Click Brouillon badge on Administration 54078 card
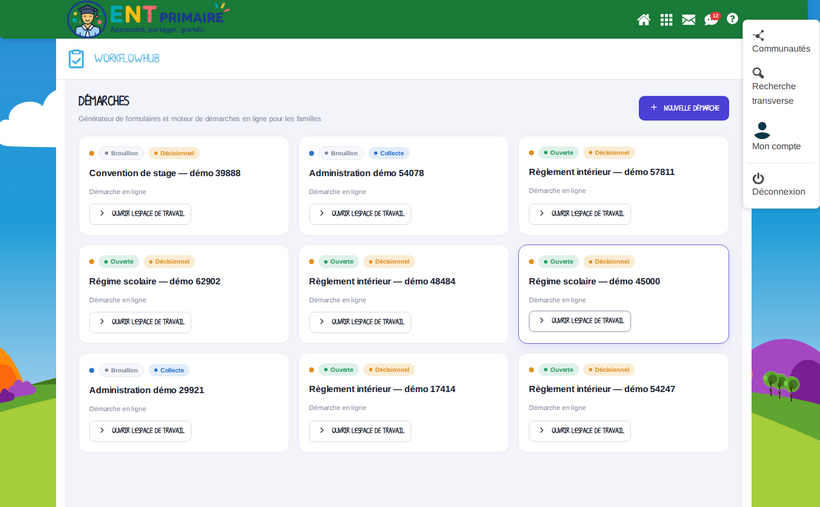820x507 pixels. click(x=341, y=153)
